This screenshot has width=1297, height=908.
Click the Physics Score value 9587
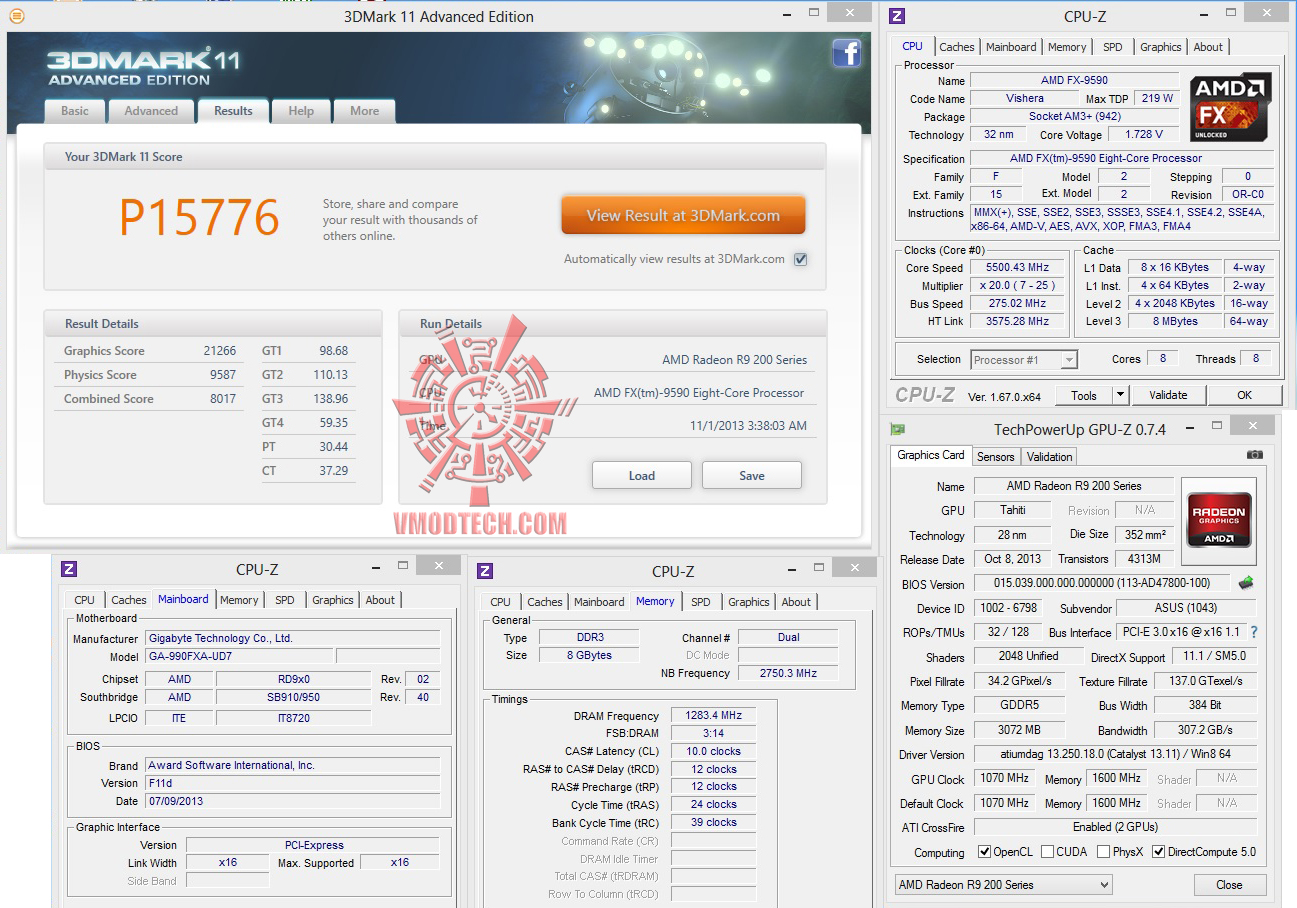click(222, 375)
